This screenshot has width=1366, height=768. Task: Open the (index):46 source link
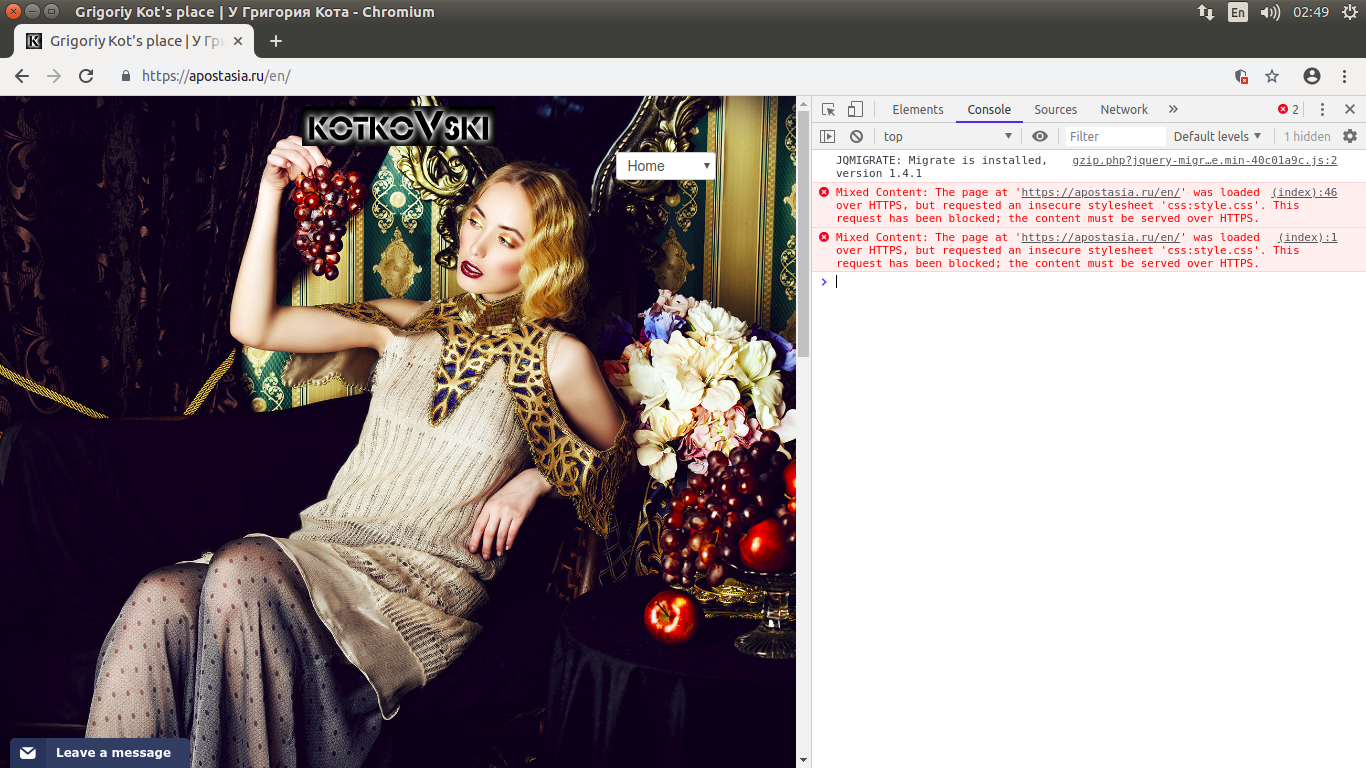[x=1304, y=193]
